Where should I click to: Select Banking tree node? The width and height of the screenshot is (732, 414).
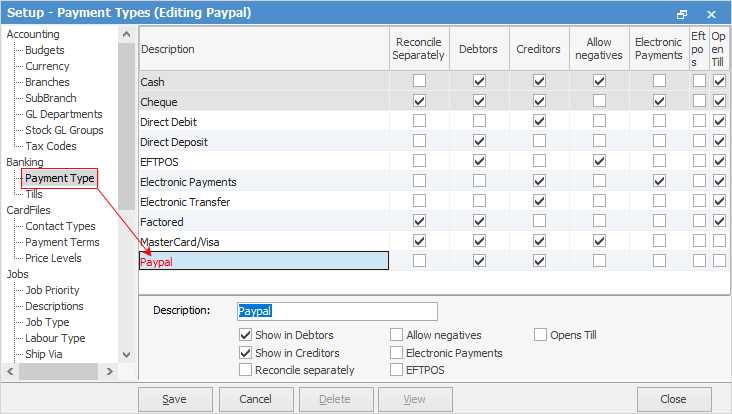[x=25, y=162]
